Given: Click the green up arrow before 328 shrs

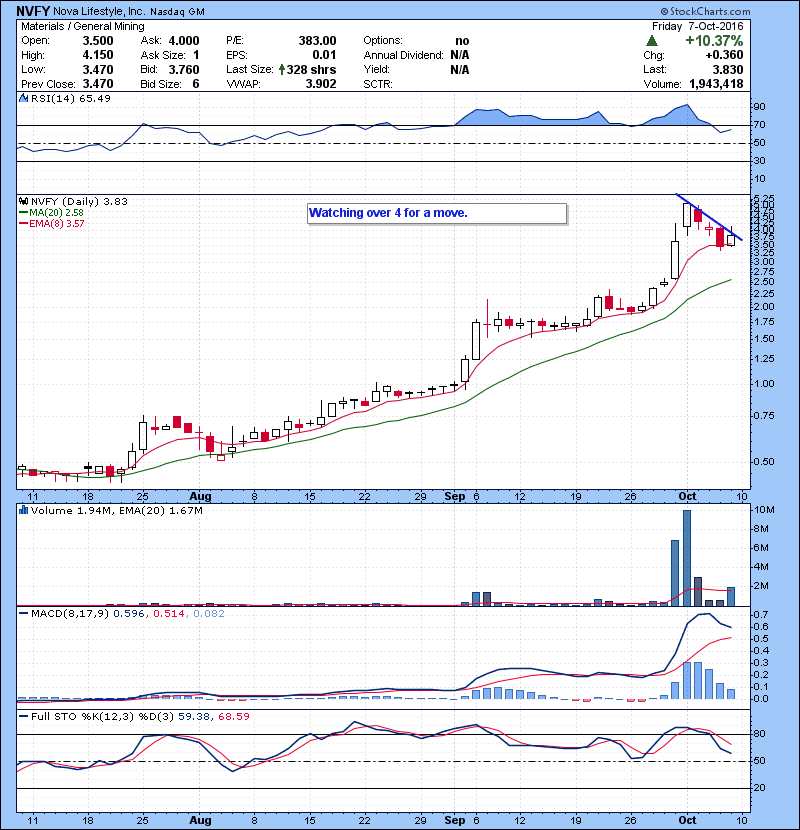Looking at the screenshot, I should pyautogui.click(x=282, y=69).
